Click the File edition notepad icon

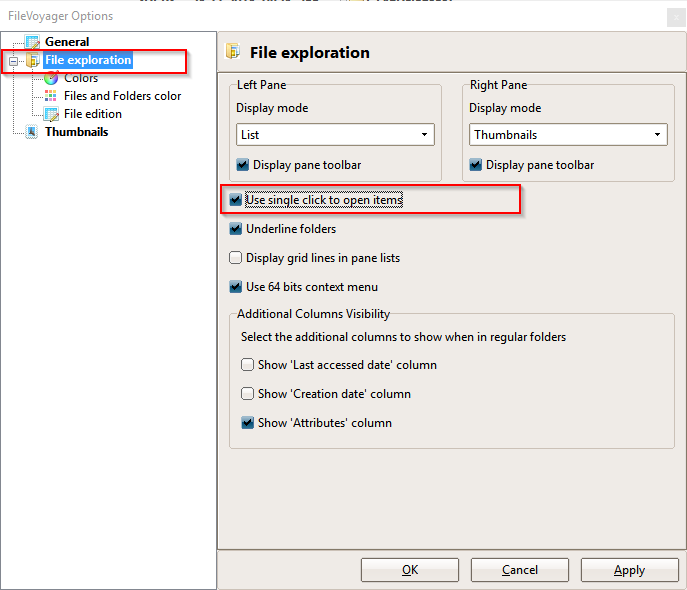[x=51, y=114]
